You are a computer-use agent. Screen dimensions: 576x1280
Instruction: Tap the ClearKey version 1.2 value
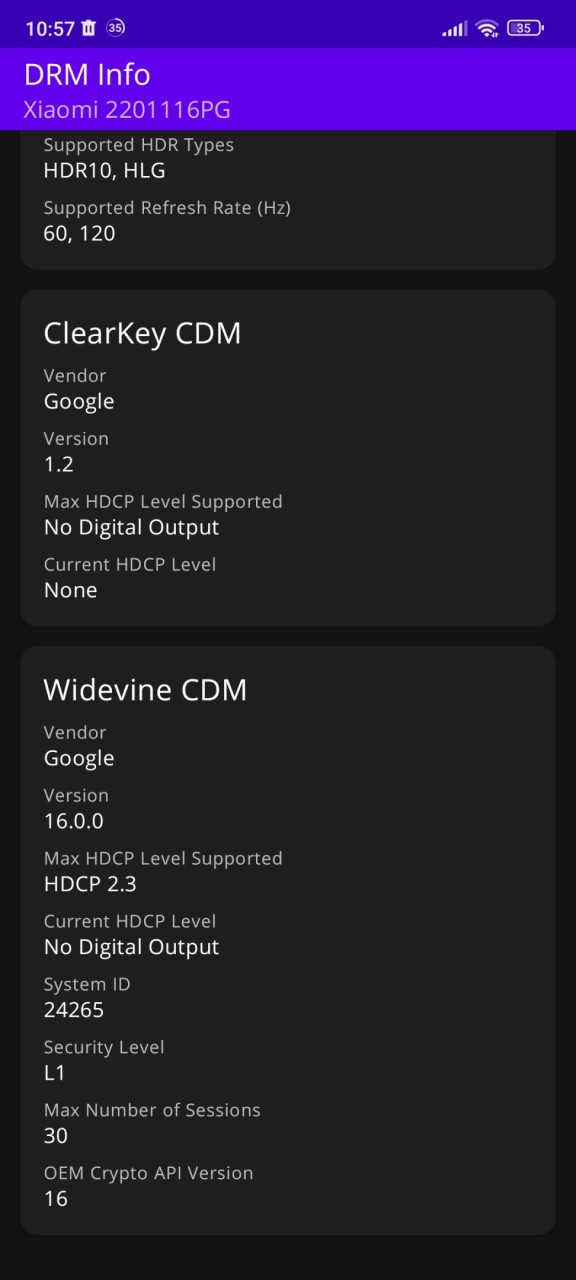[59, 464]
